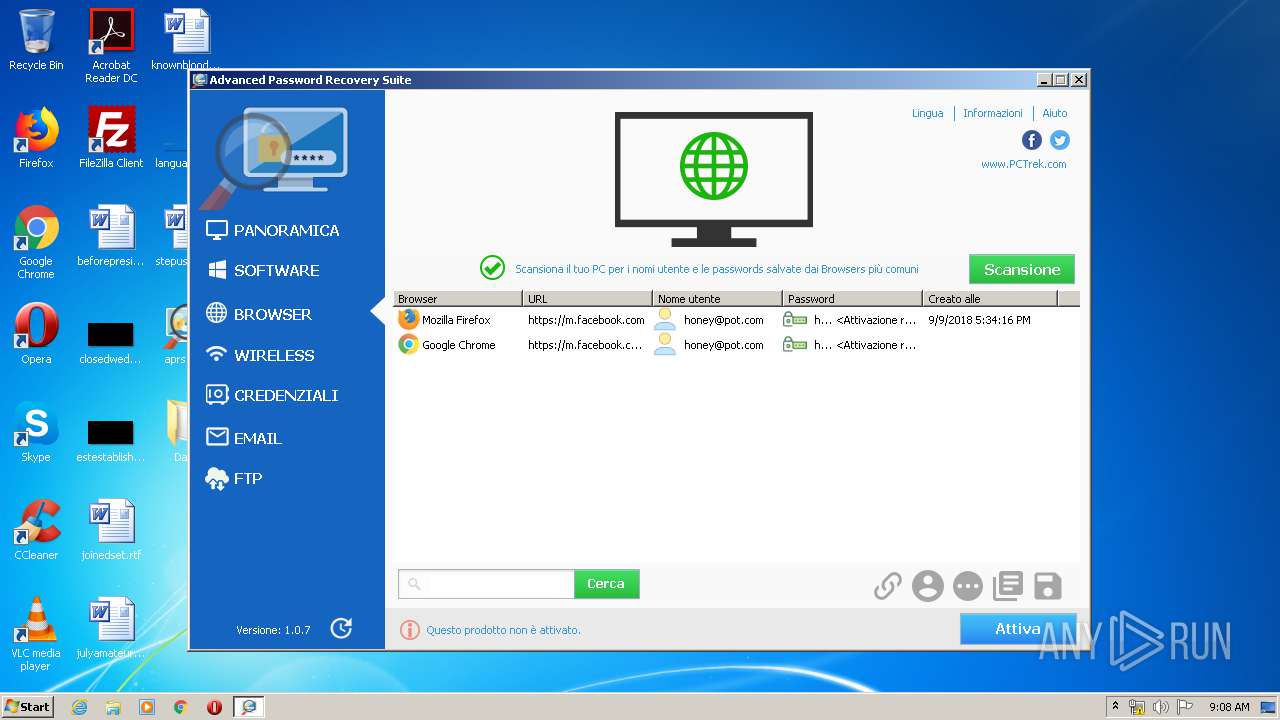Open Google Chrome desktop shortcut
This screenshot has height=720, width=1280.
(36, 242)
